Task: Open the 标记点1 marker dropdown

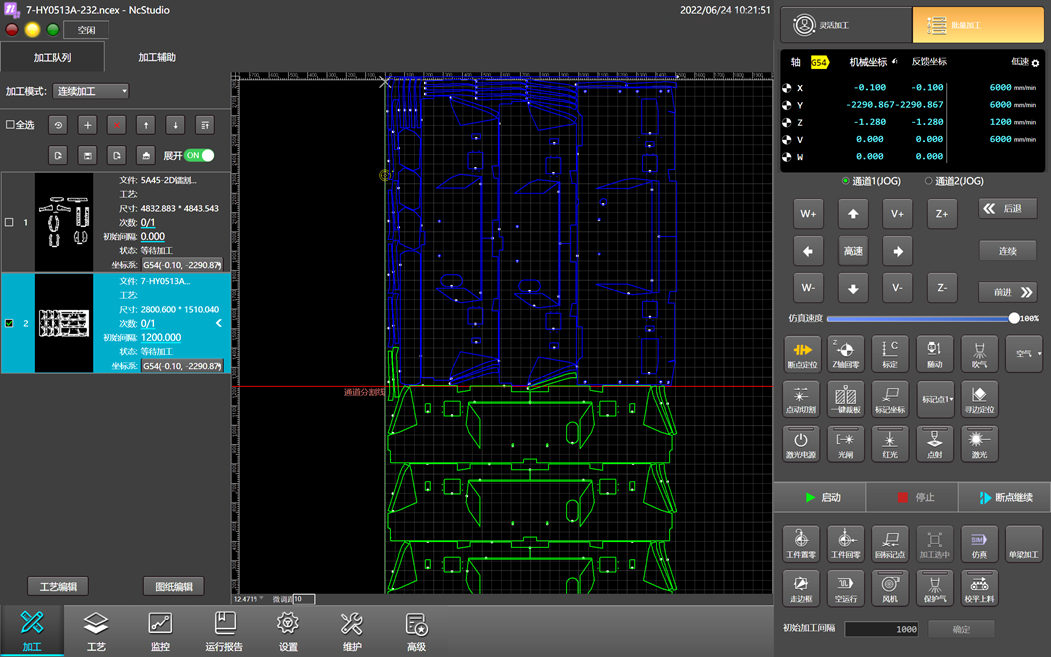Action: pyautogui.click(x=935, y=399)
